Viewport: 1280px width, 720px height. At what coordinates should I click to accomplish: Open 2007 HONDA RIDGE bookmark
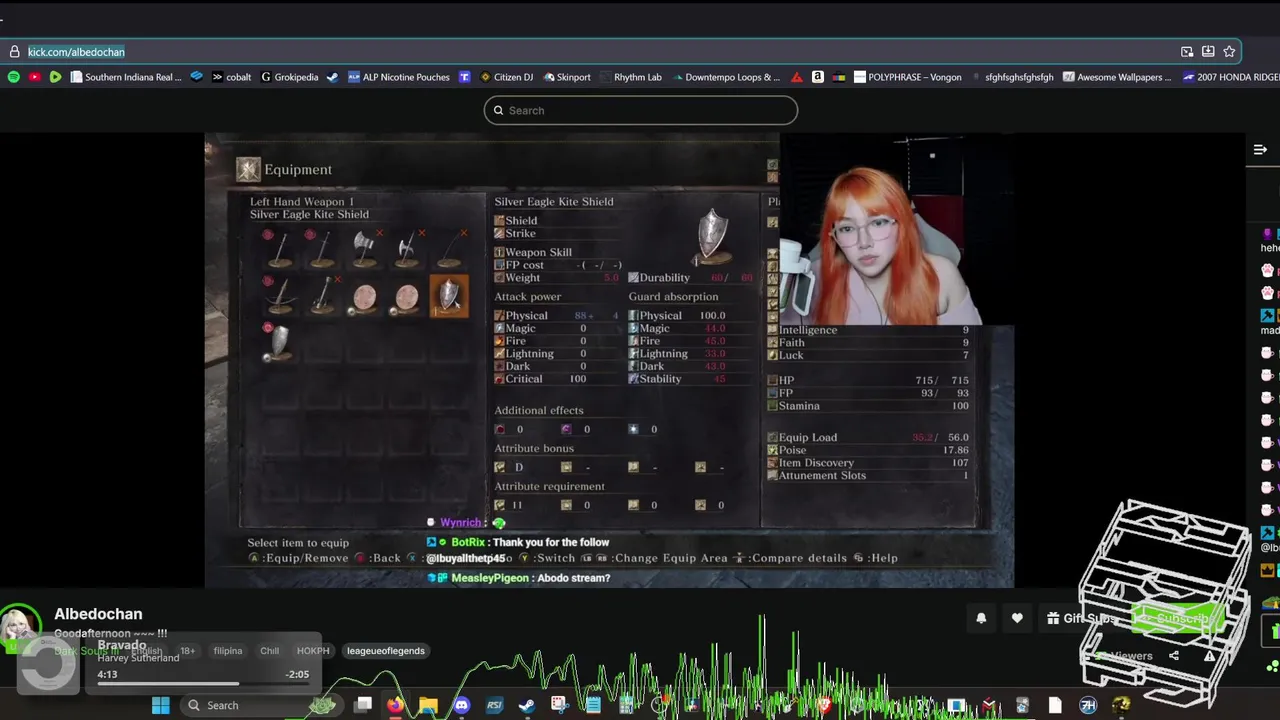[x=1230, y=77]
